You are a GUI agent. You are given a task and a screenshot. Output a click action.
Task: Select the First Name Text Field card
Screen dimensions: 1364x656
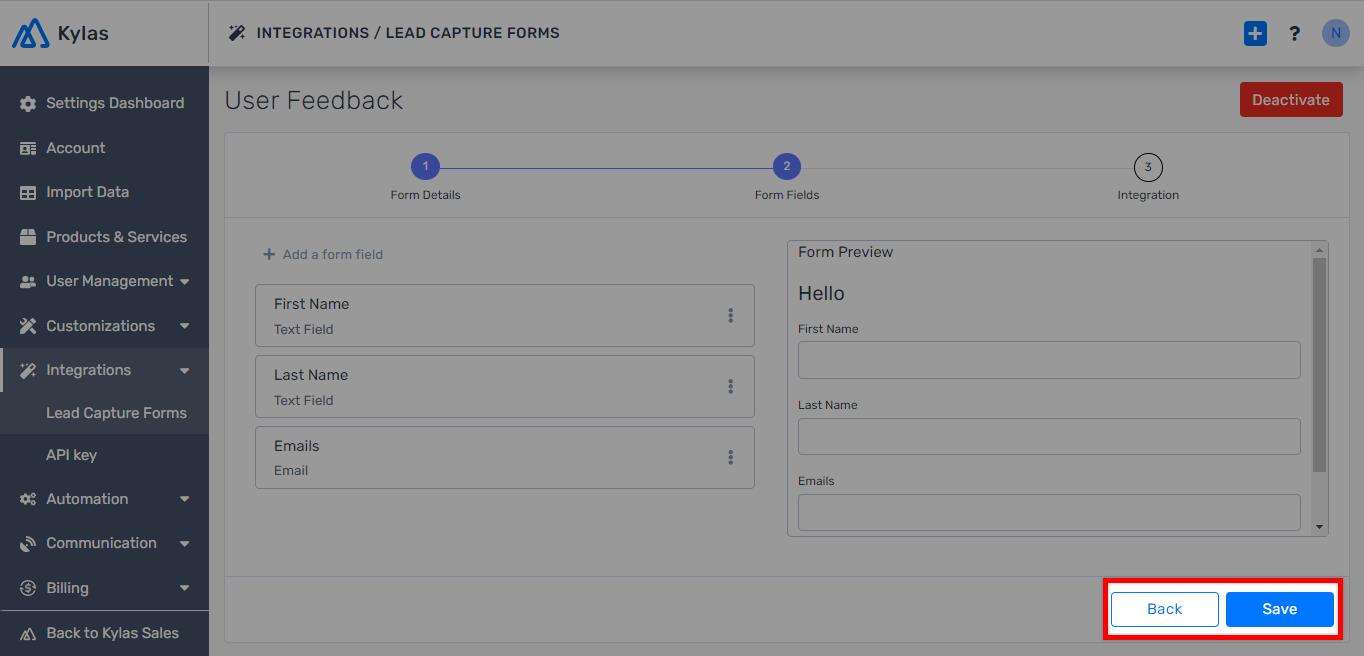505,315
